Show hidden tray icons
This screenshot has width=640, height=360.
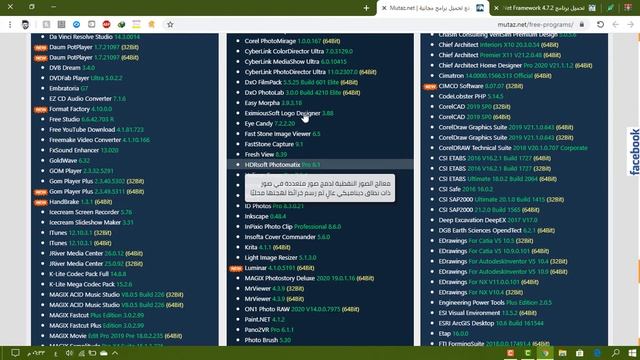click(x=115, y=353)
